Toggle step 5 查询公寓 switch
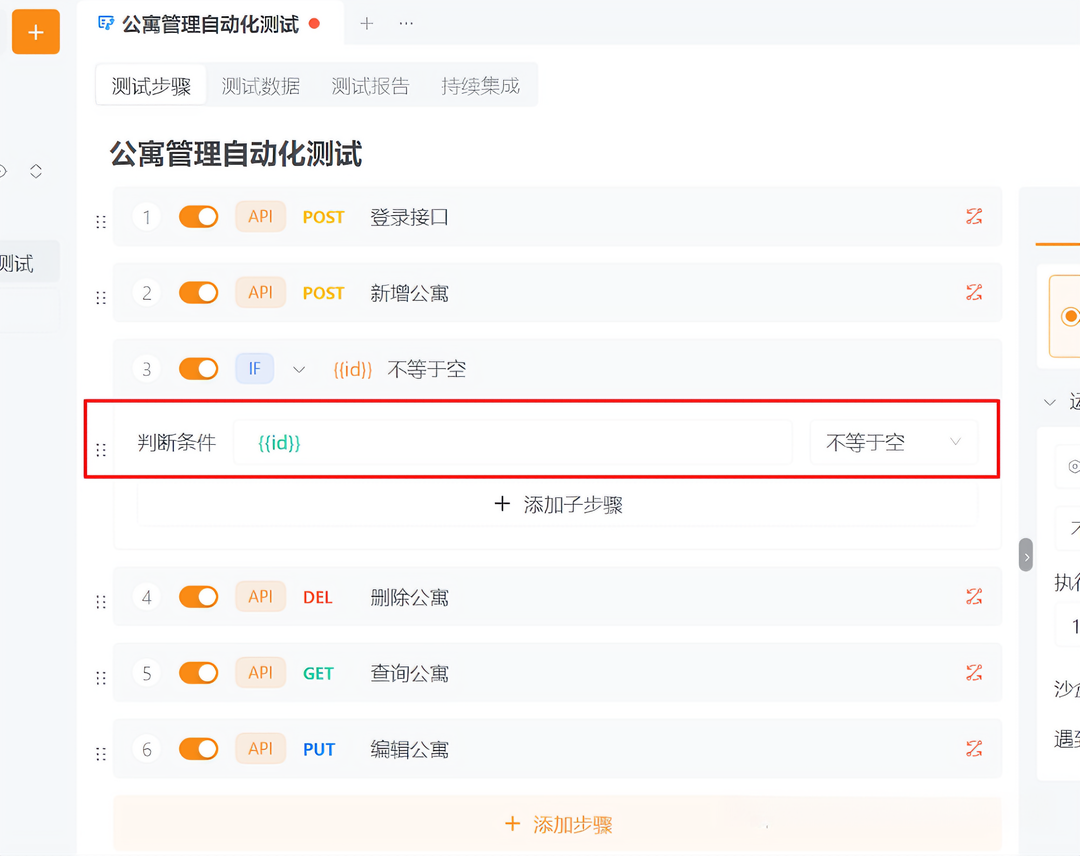This screenshot has width=1080, height=856. point(198,673)
